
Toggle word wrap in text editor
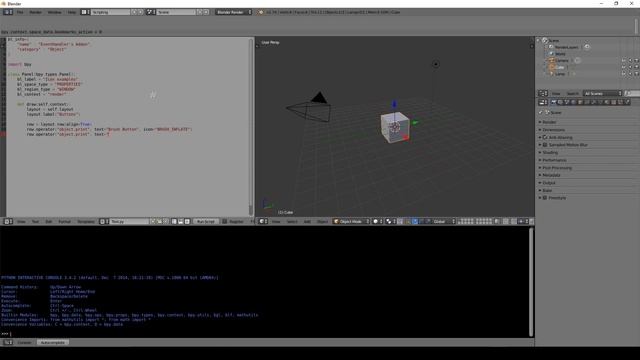pos(180,222)
